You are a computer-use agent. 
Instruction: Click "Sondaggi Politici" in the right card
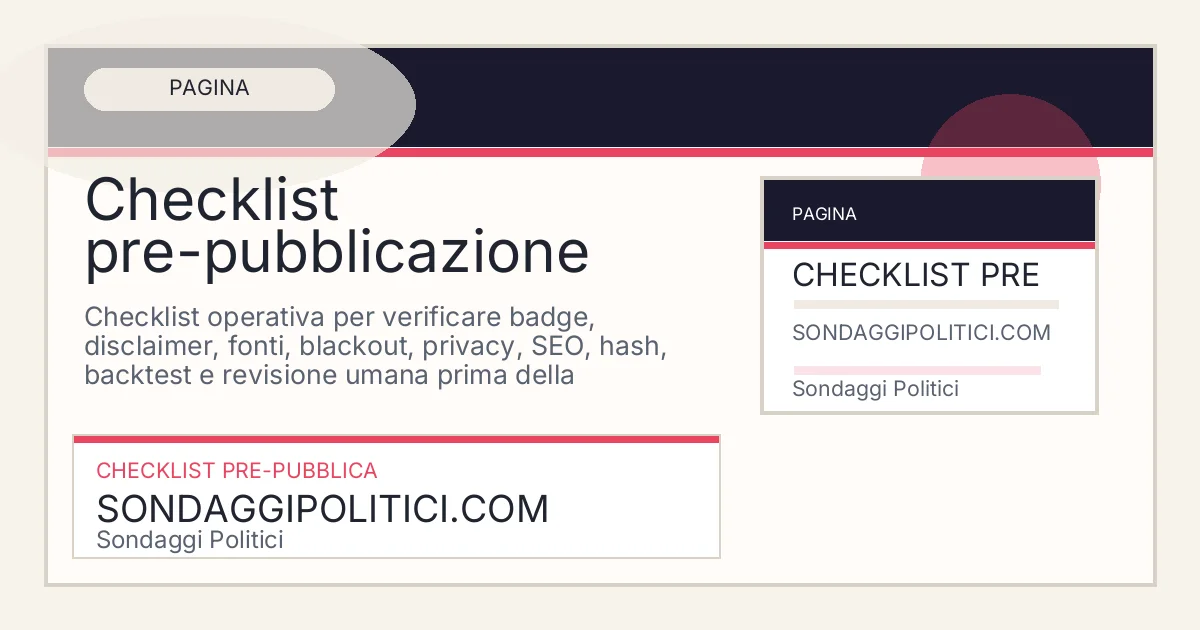point(875,389)
